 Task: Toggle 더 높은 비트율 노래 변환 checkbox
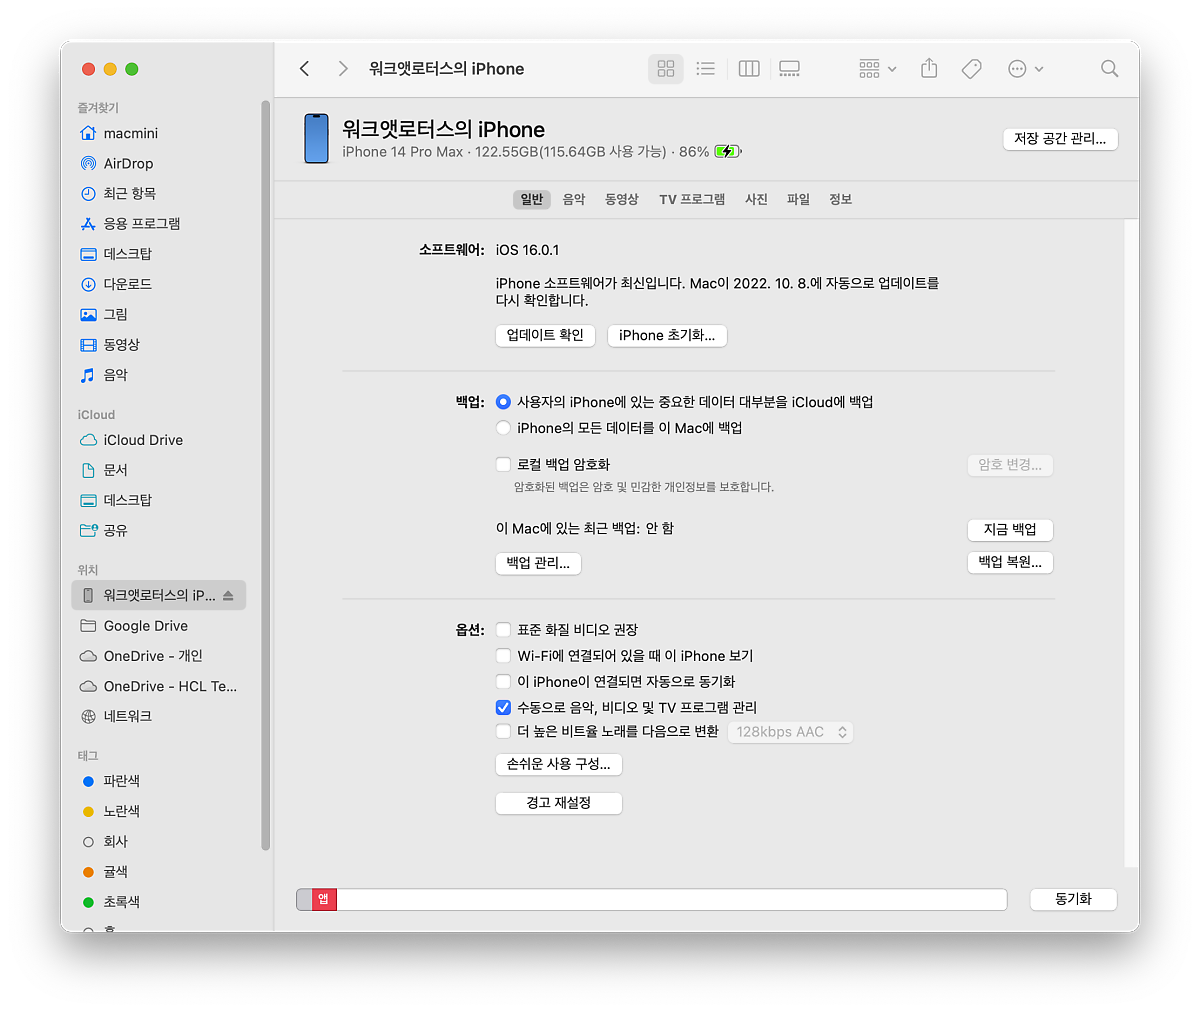503,732
